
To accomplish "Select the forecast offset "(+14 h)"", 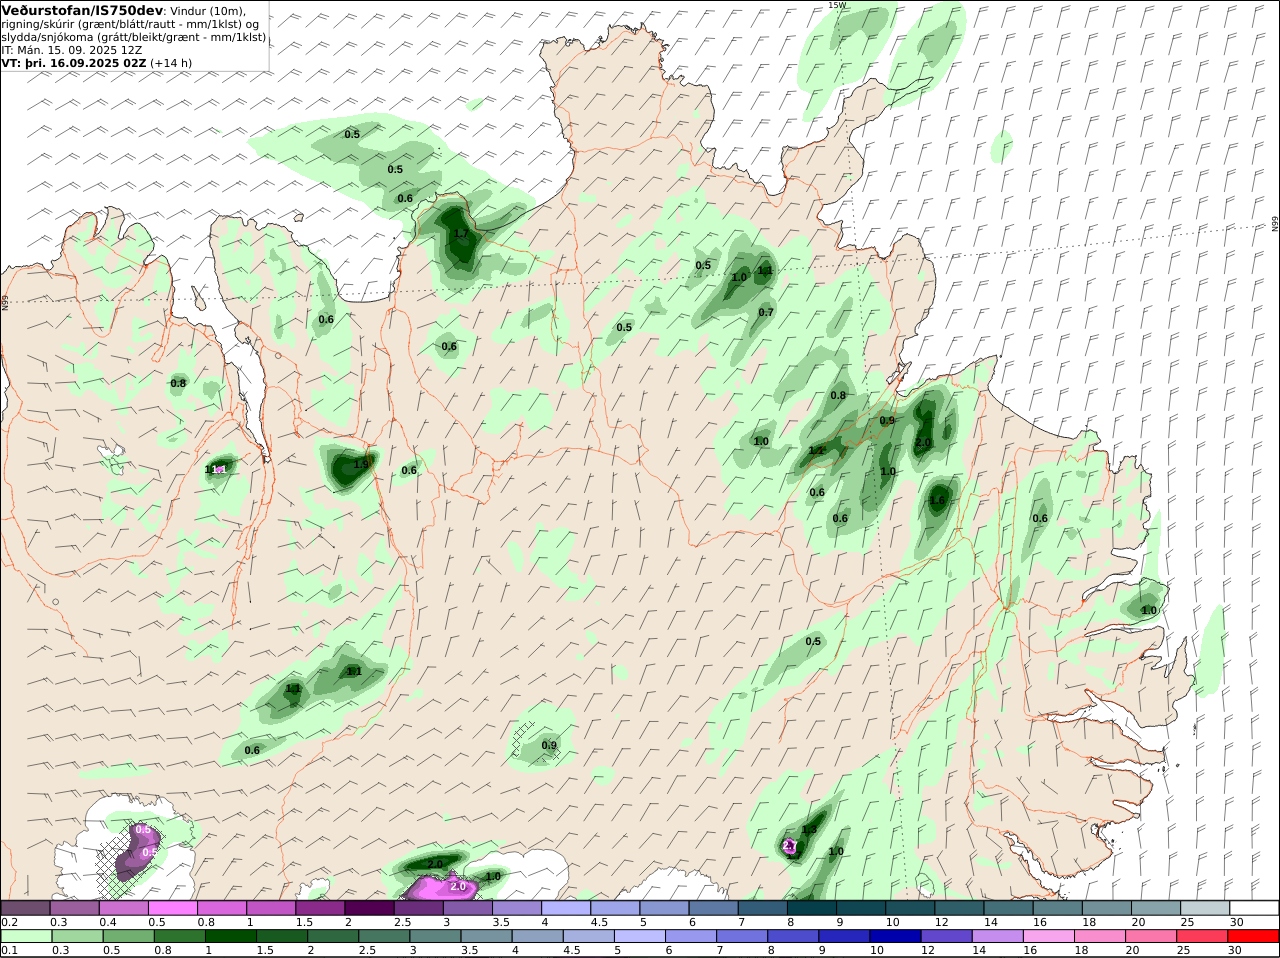I will (171, 63).
